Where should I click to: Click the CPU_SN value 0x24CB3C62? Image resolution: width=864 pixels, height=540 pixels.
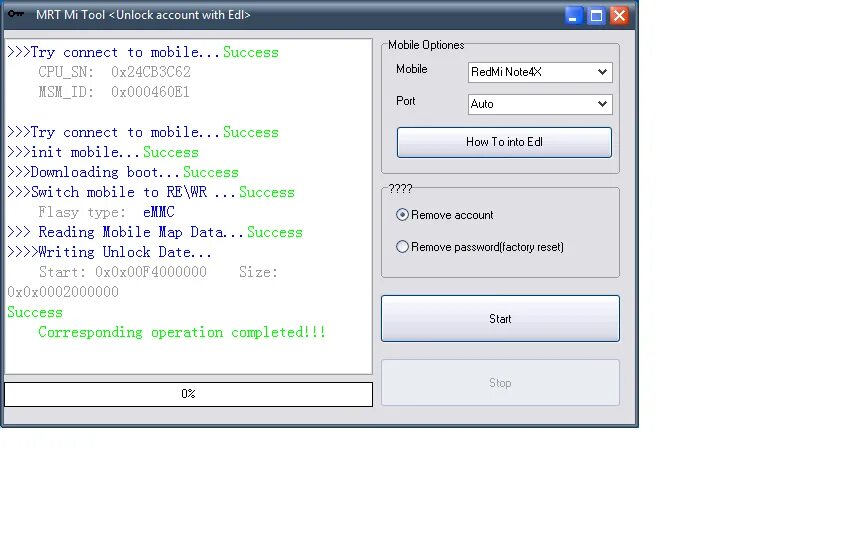pyautogui.click(x=150, y=72)
